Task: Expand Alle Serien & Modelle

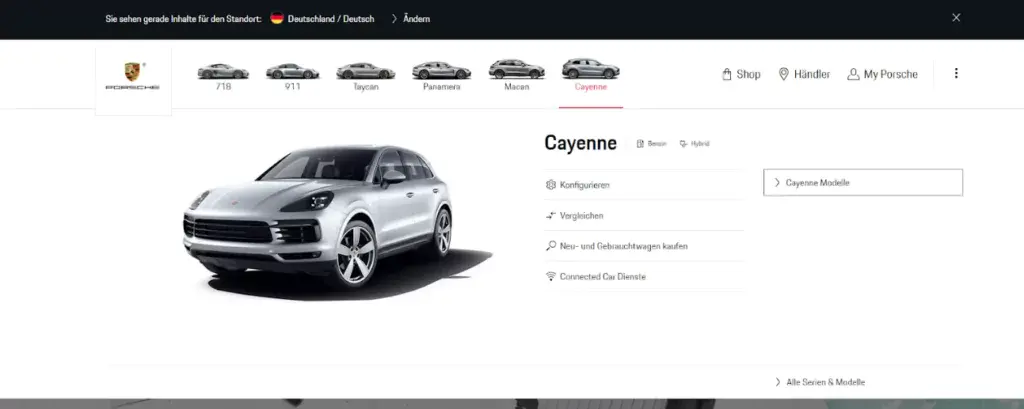Action: (x=820, y=382)
